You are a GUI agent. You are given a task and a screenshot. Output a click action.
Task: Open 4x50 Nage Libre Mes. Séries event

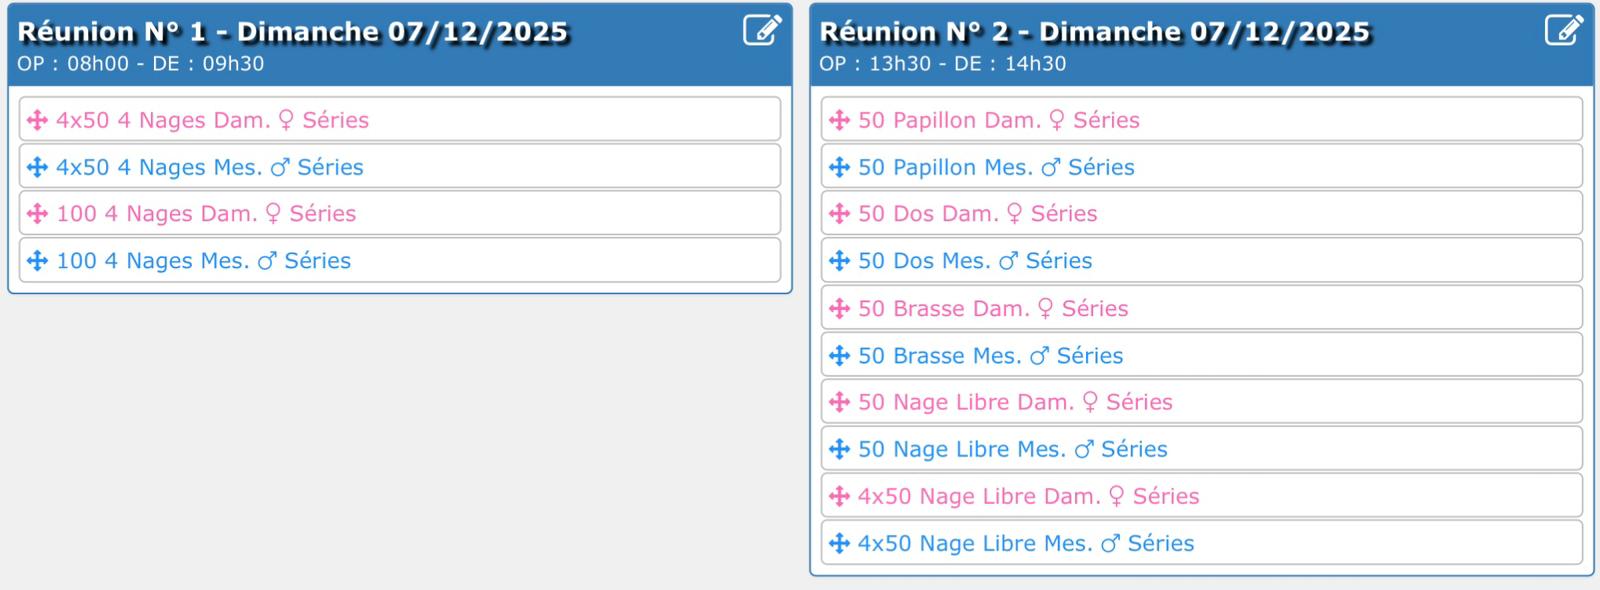coord(1026,544)
